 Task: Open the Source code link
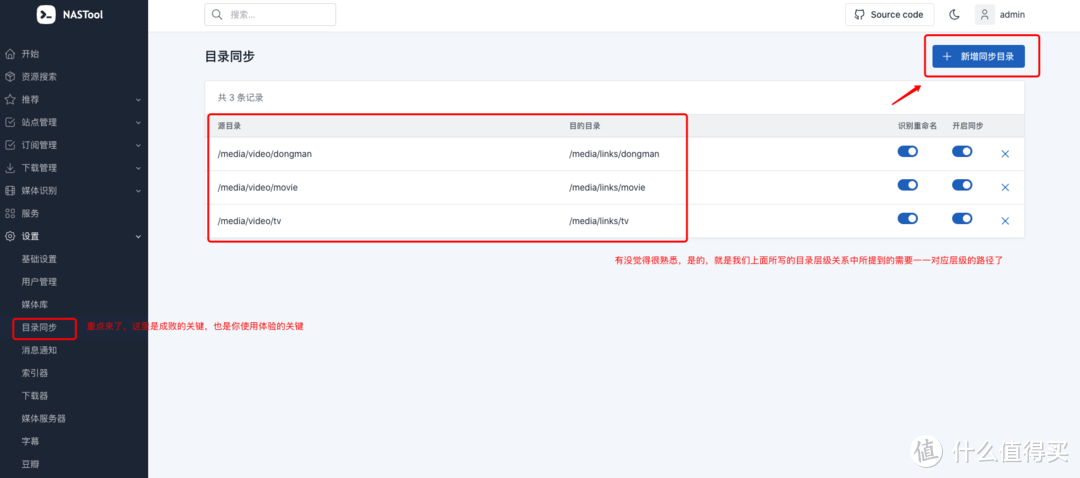(x=890, y=15)
